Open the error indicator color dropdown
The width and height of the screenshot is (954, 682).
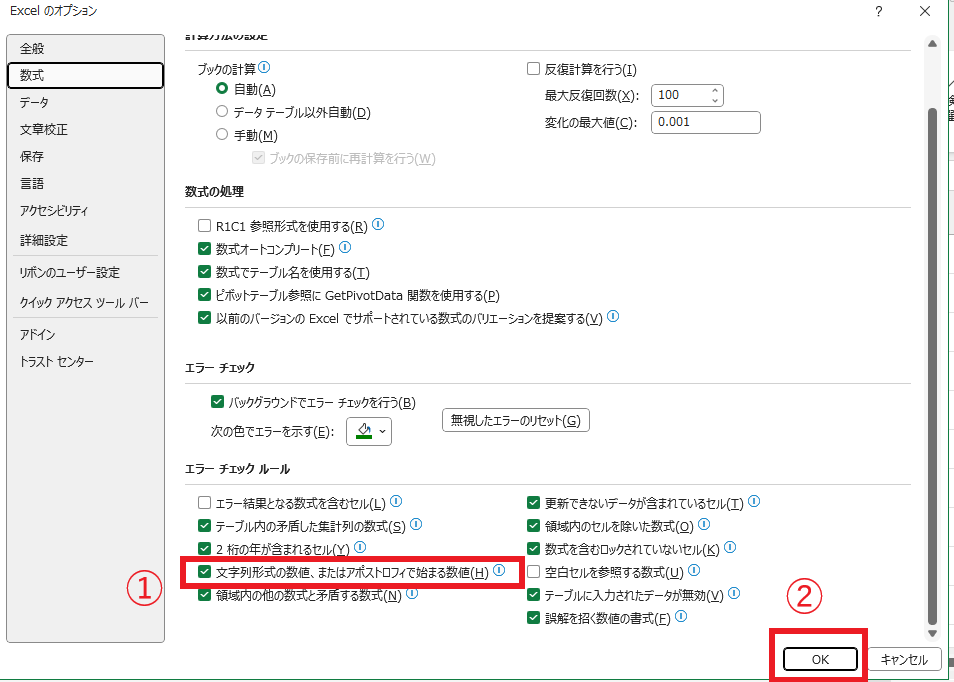(369, 431)
